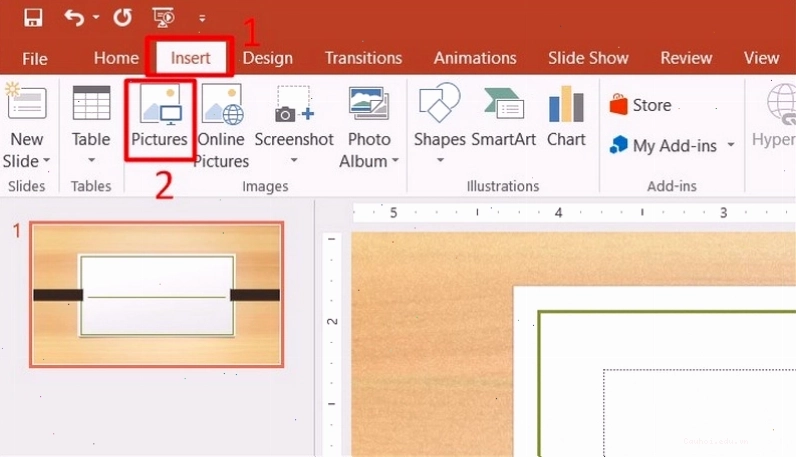Open the View tab
This screenshot has height=458, width=796.
pos(761,58)
